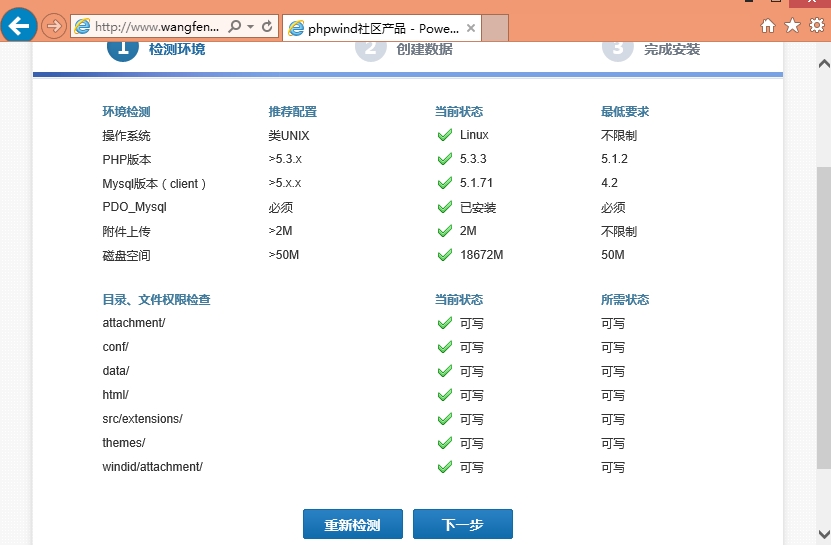831x545 pixels.
Task: Click the conf/ directory name
Action: tap(116, 347)
